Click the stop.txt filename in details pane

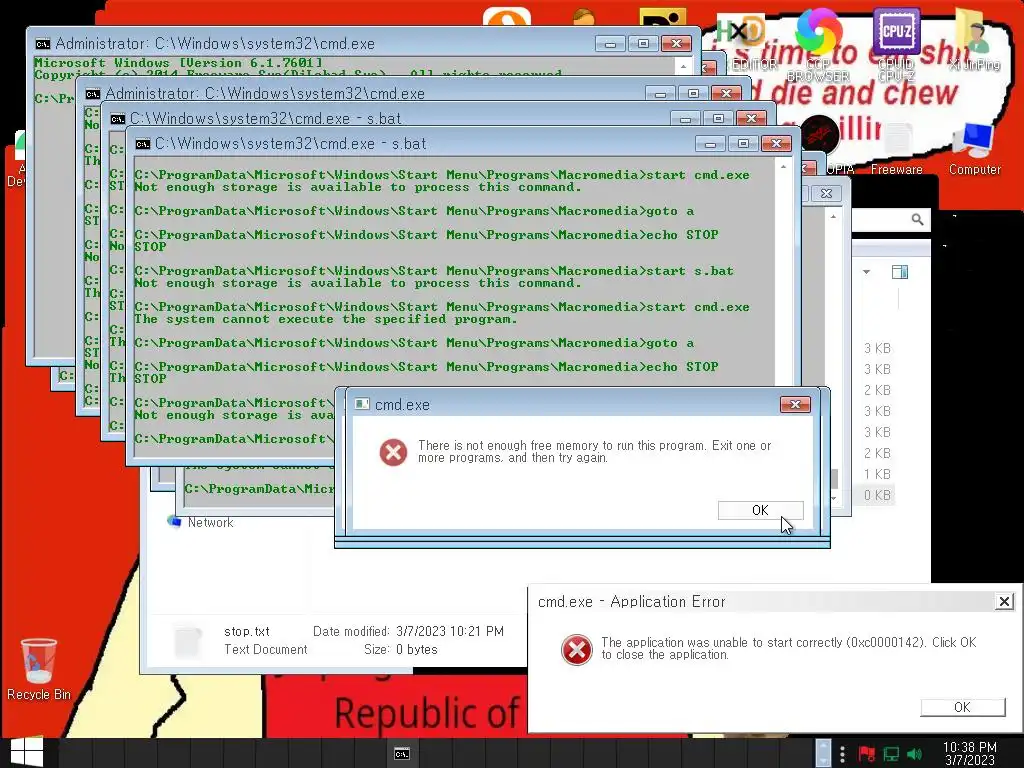pos(247,632)
